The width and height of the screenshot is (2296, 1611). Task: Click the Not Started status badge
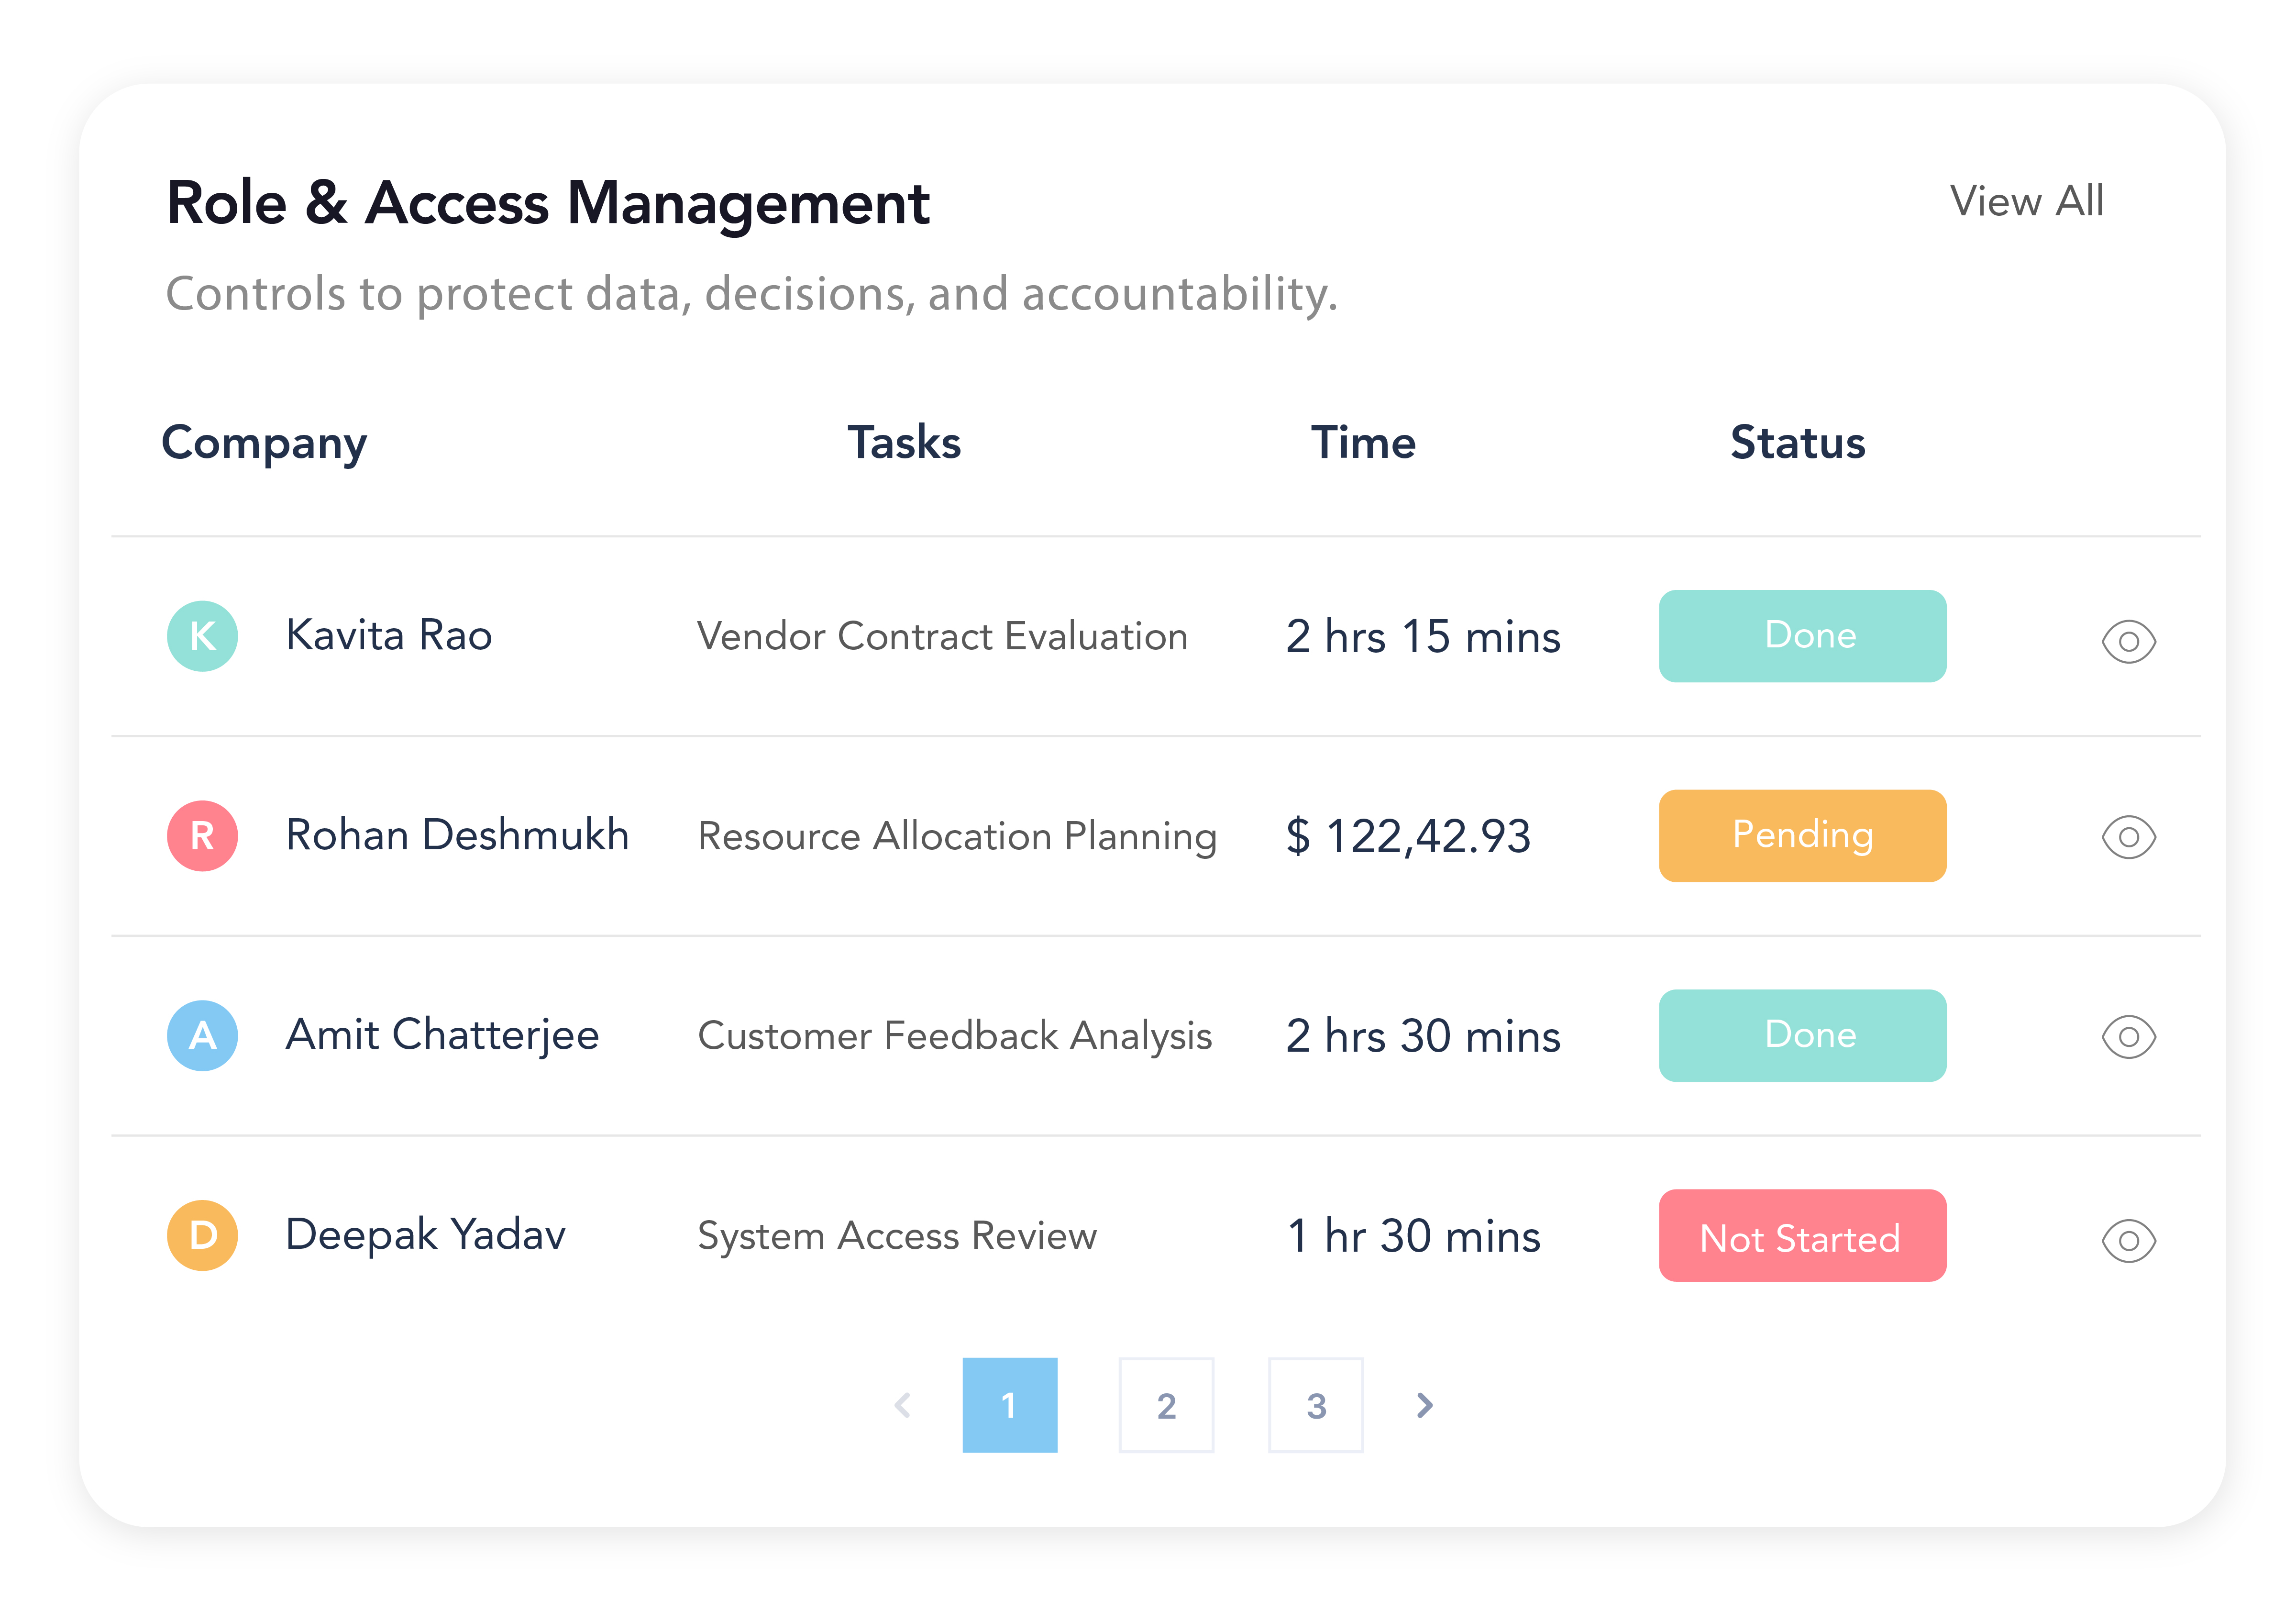pyautogui.click(x=1802, y=1236)
